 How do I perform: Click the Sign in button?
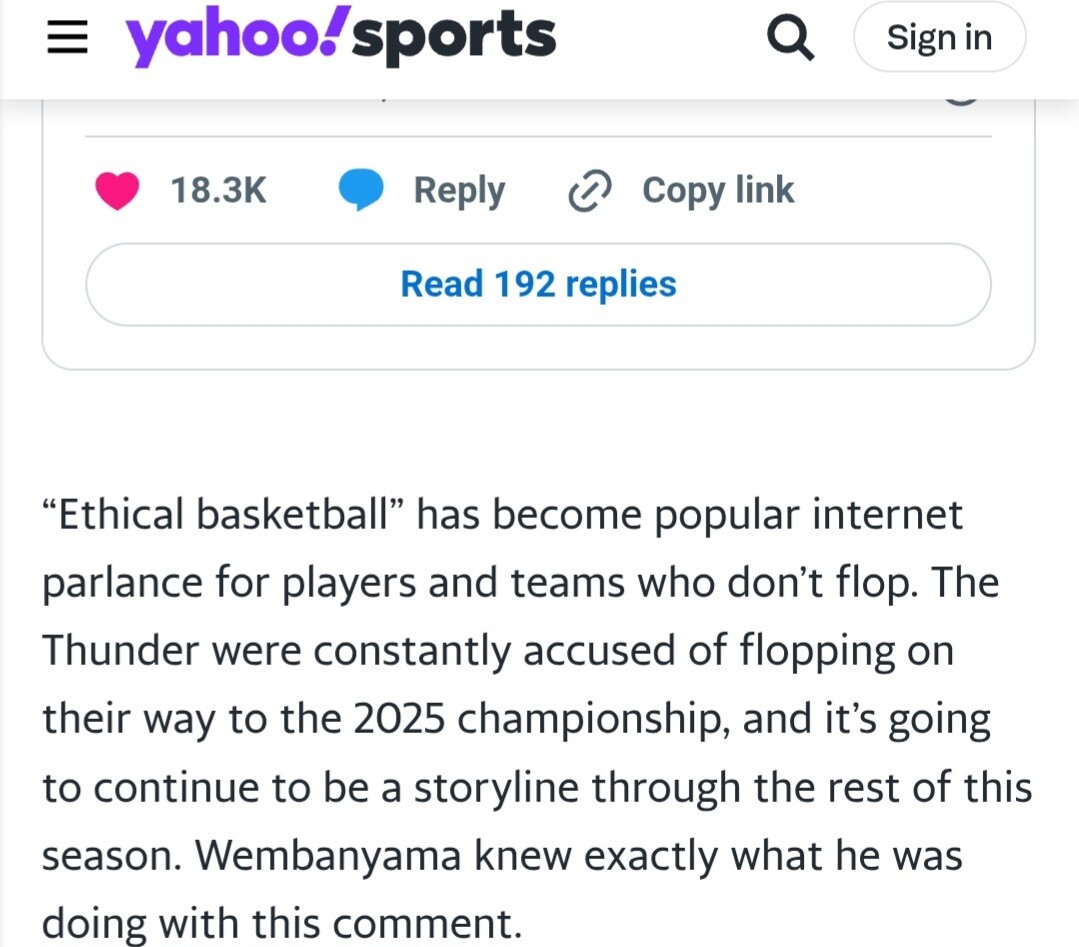click(x=939, y=38)
